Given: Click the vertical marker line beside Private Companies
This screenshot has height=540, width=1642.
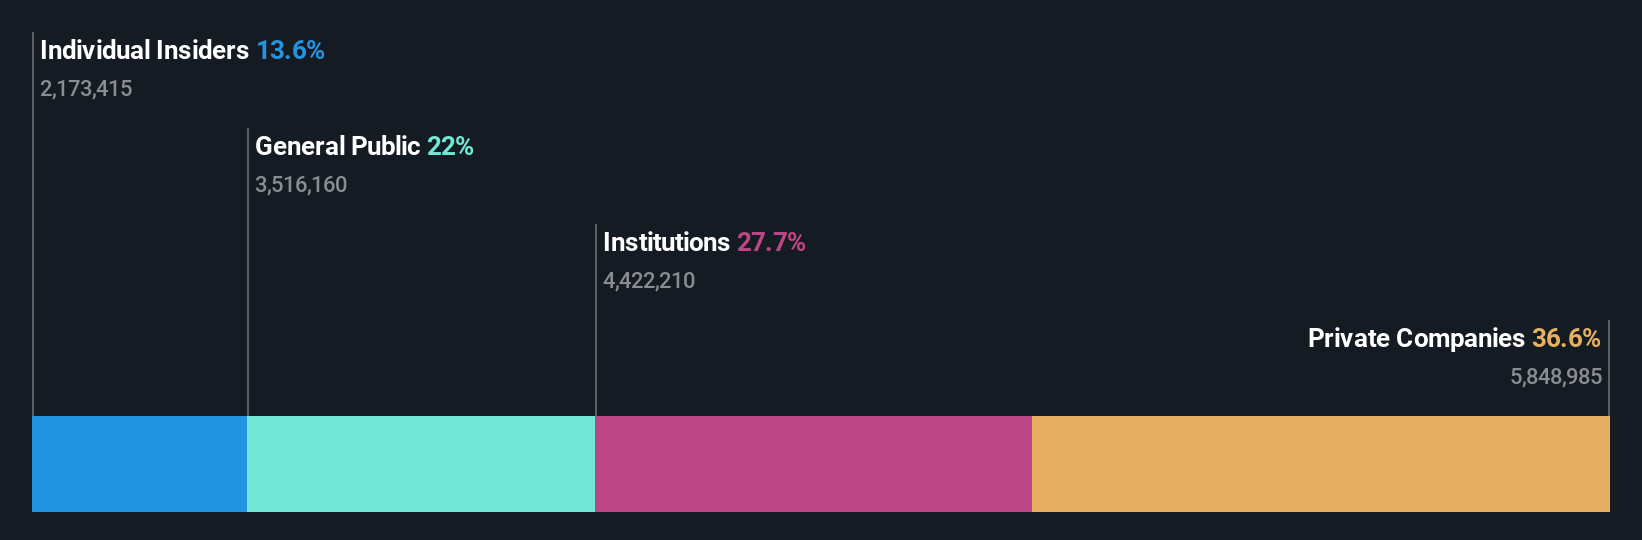Looking at the screenshot, I should click(1609, 368).
